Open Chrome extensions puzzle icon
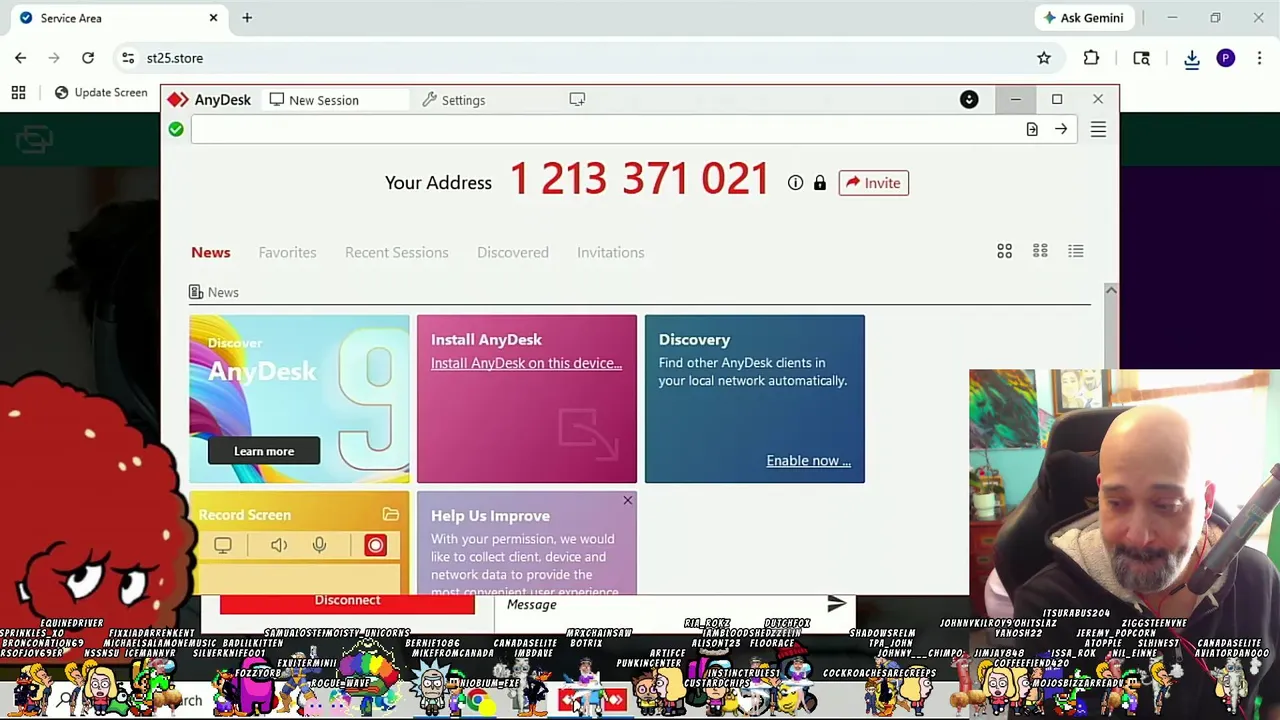The width and height of the screenshot is (1280, 720). point(1091,58)
